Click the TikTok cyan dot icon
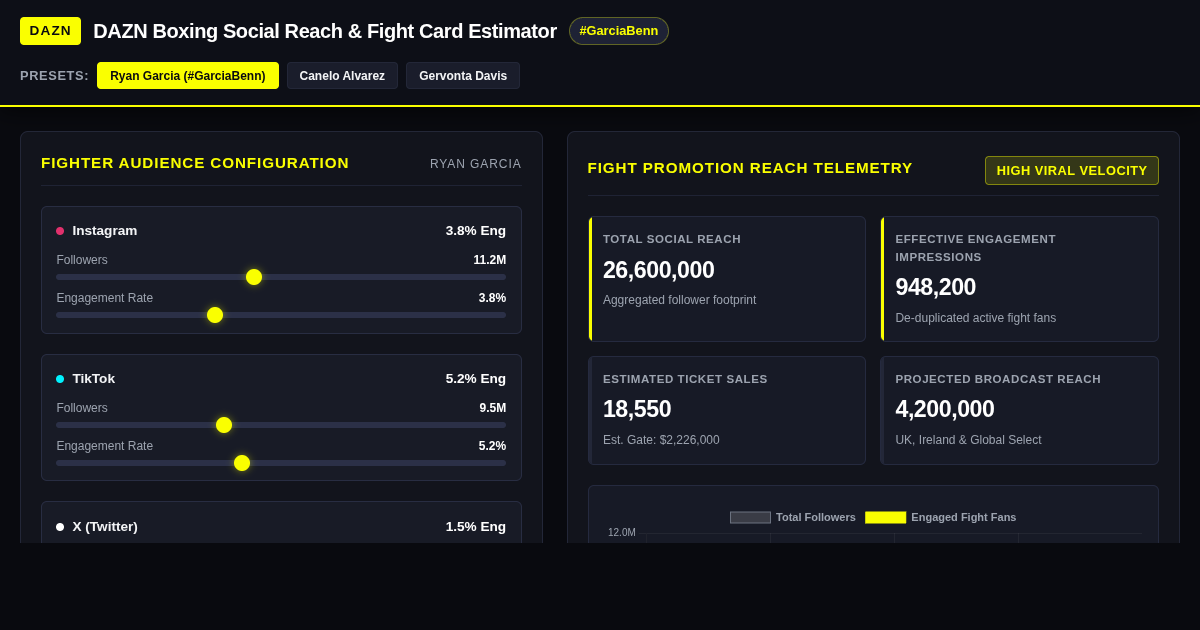 [60, 379]
